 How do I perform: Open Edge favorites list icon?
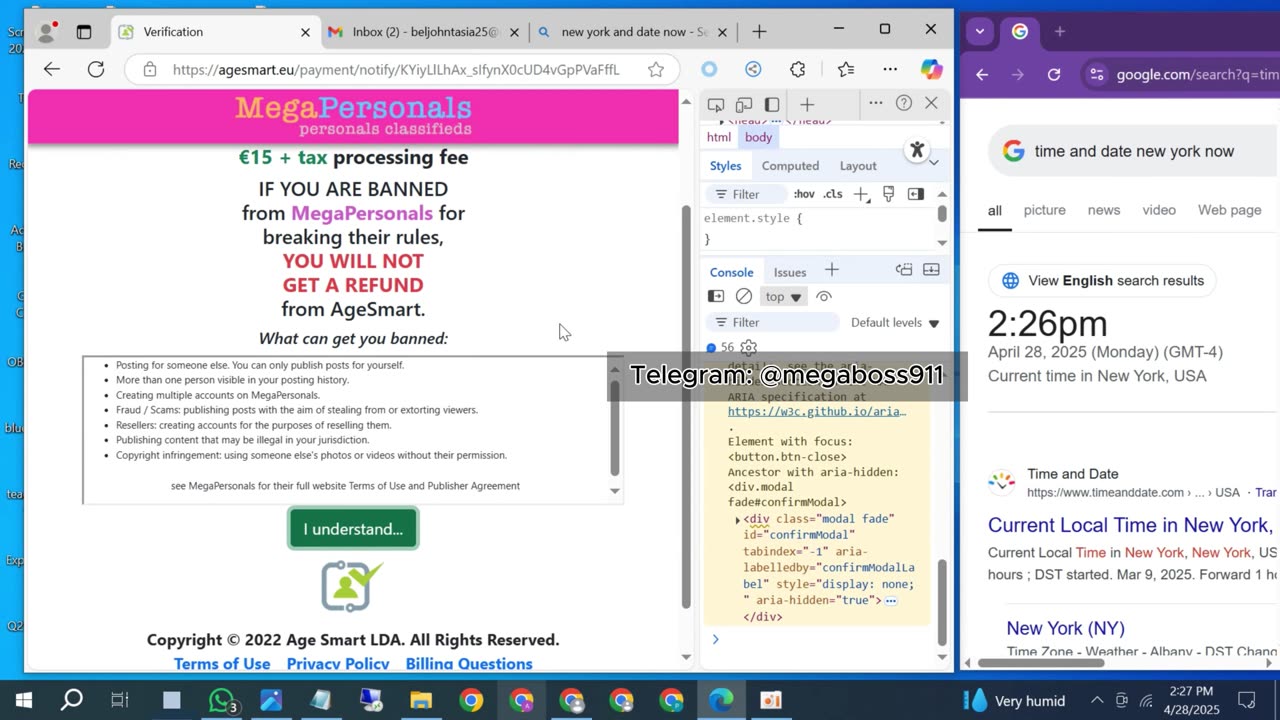[x=846, y=69]
